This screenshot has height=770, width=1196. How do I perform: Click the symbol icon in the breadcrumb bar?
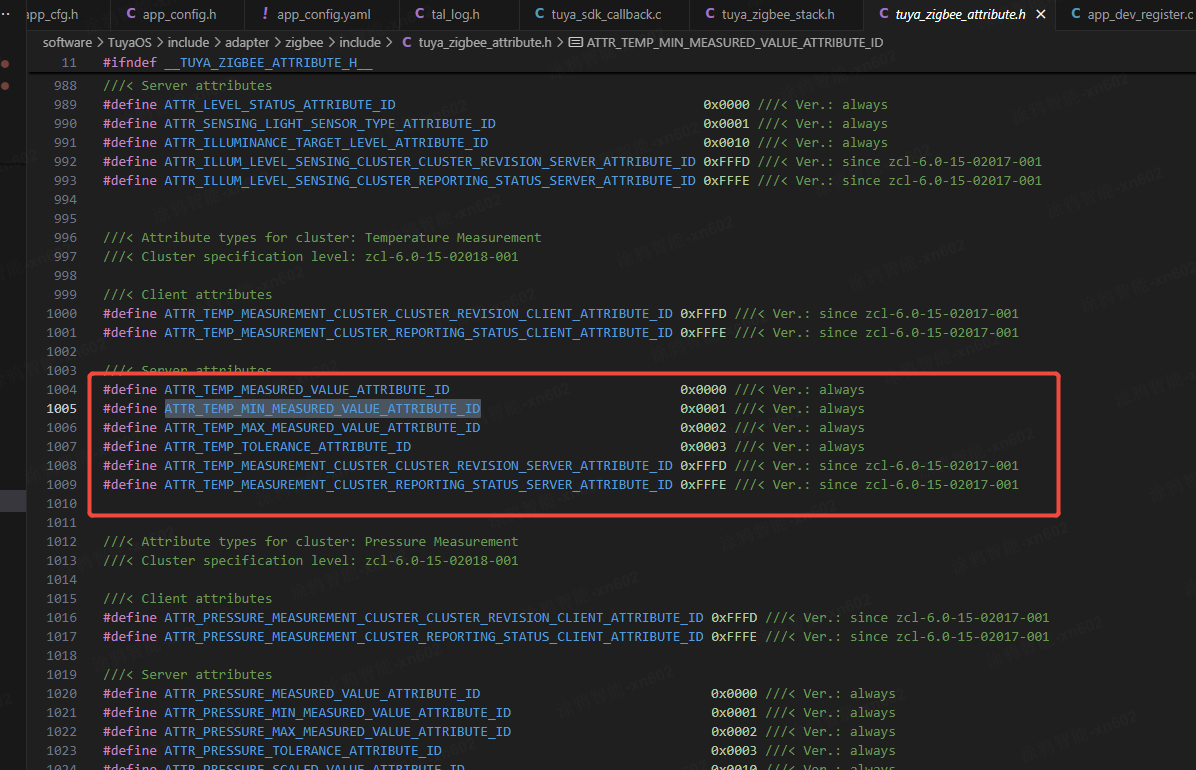coord(575,43)
